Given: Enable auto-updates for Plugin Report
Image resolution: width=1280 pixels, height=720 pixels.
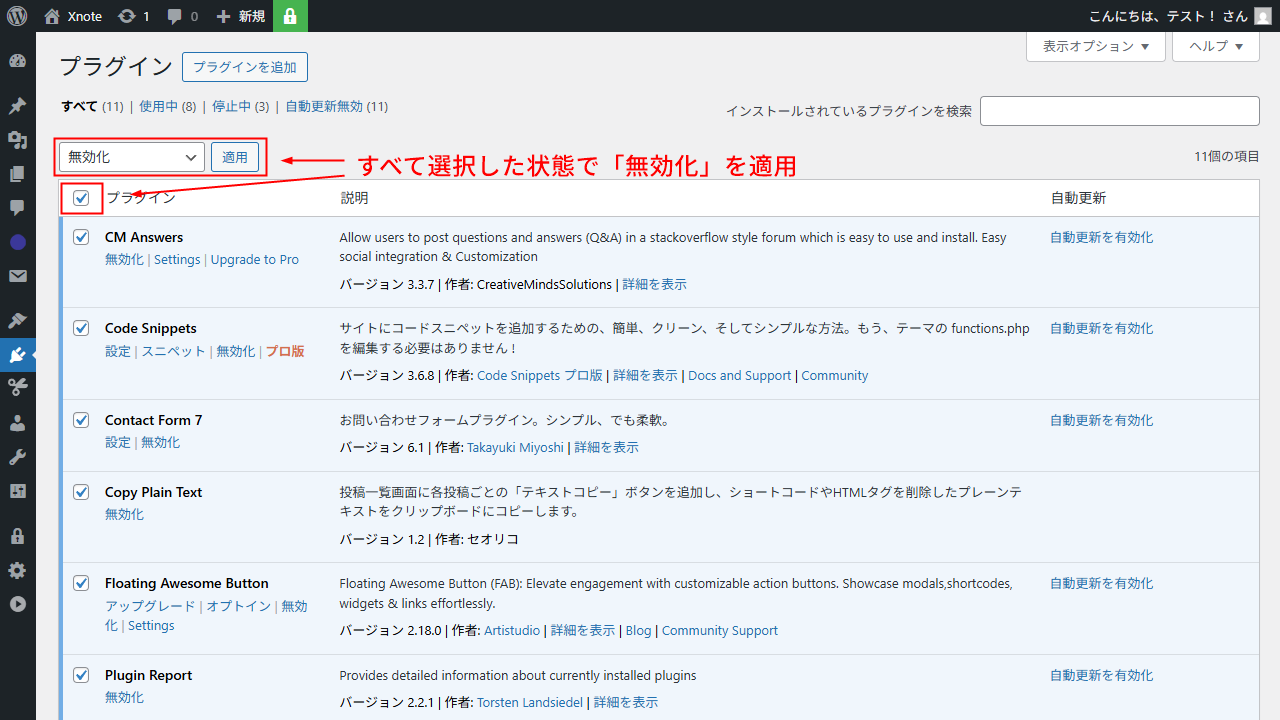Looking at the screenshot, I should (1101, 675).
